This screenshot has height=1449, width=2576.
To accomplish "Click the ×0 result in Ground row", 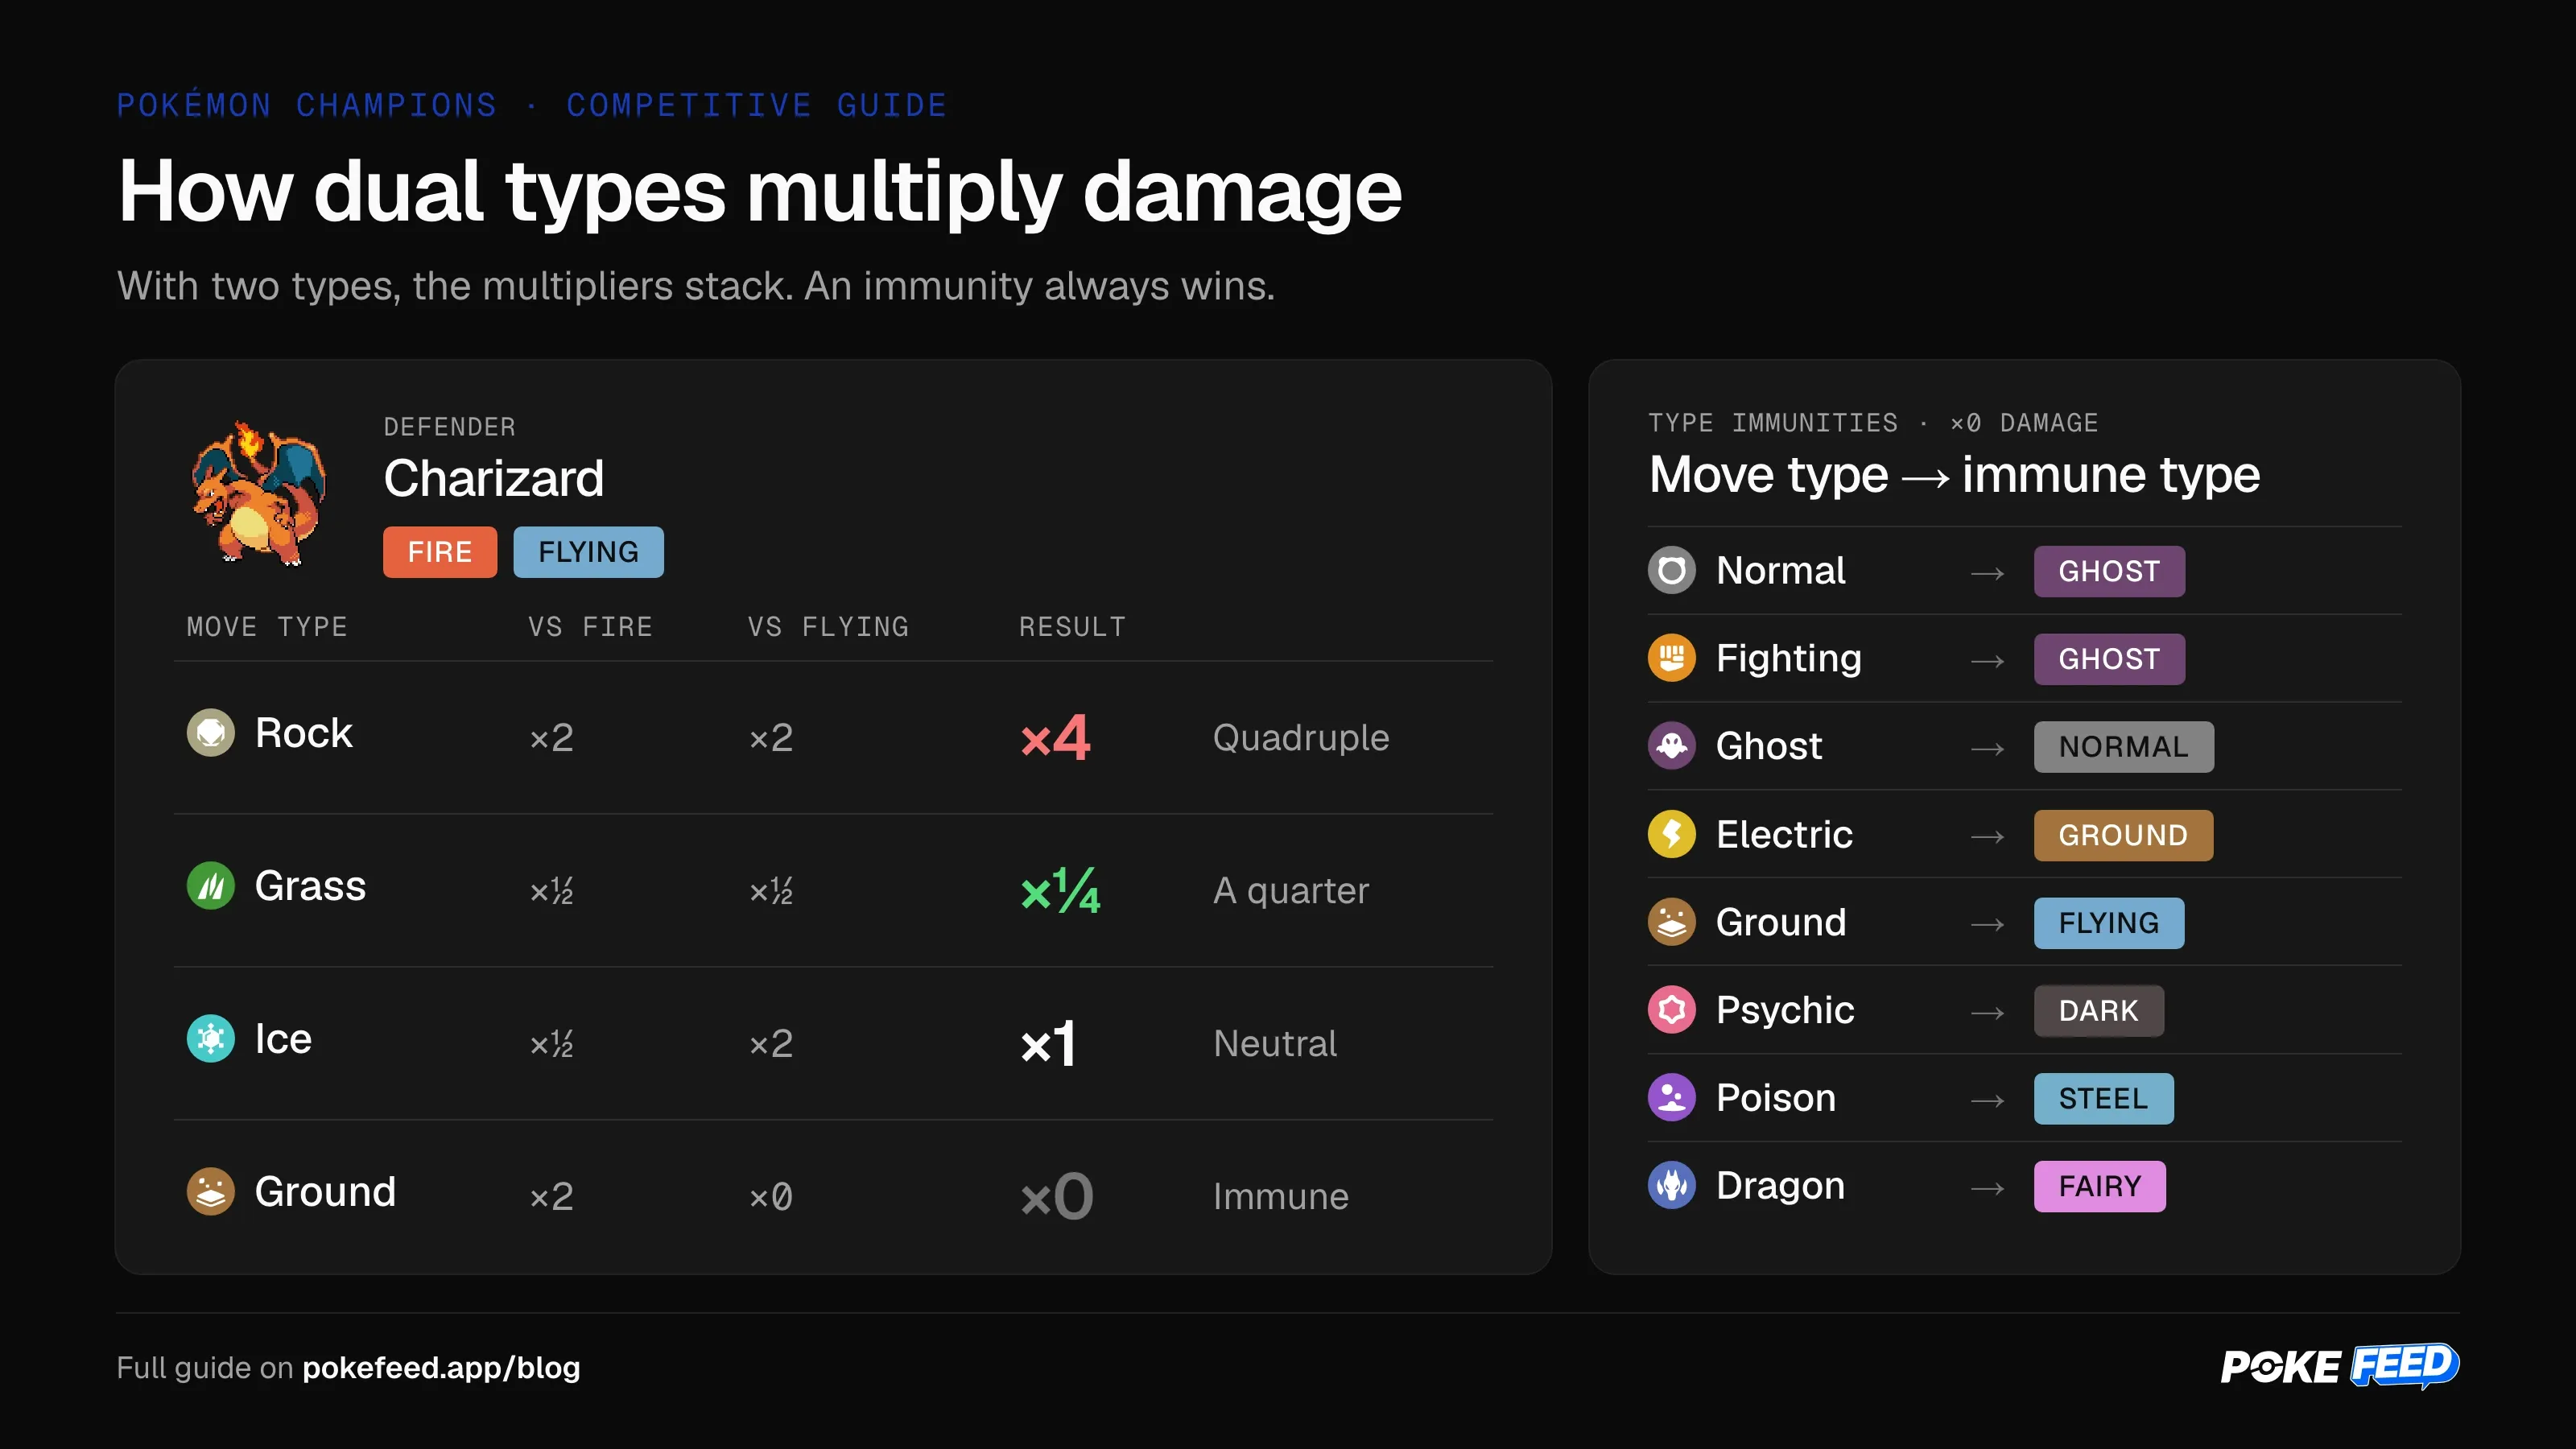I will point(1057,1196).
